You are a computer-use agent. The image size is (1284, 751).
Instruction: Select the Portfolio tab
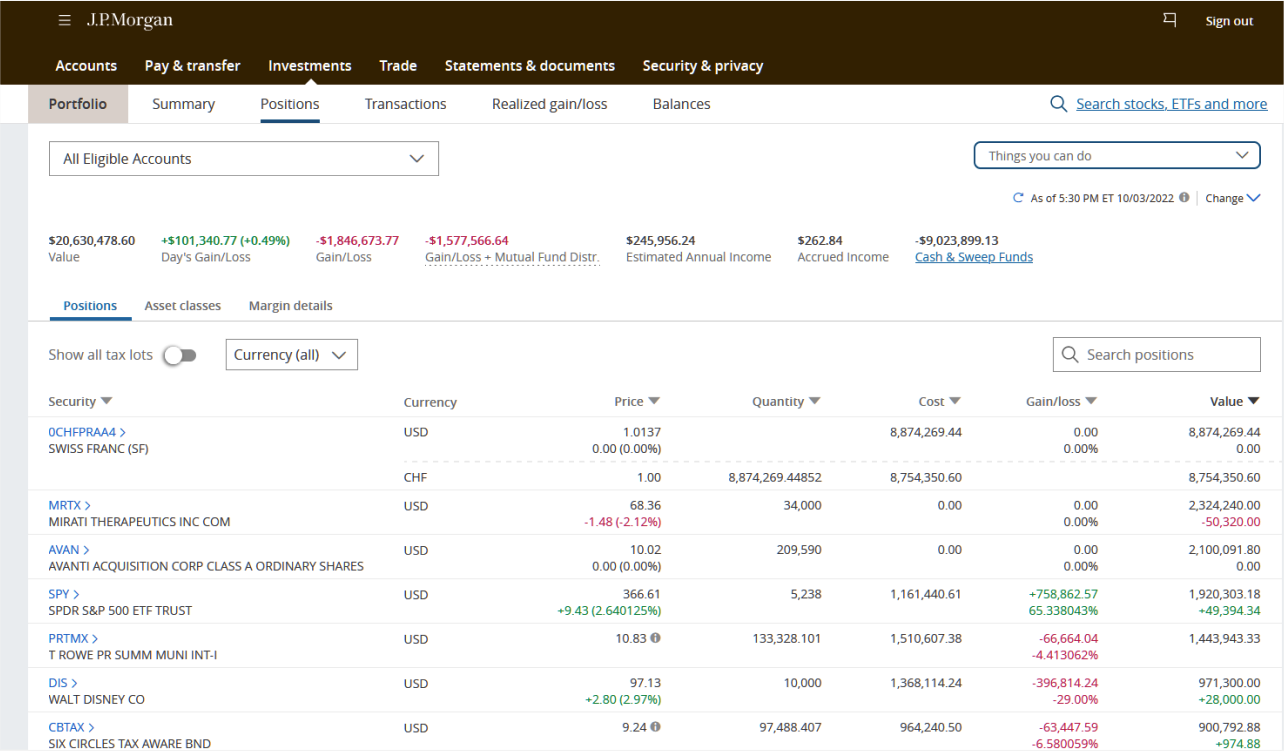coord(78,104)
